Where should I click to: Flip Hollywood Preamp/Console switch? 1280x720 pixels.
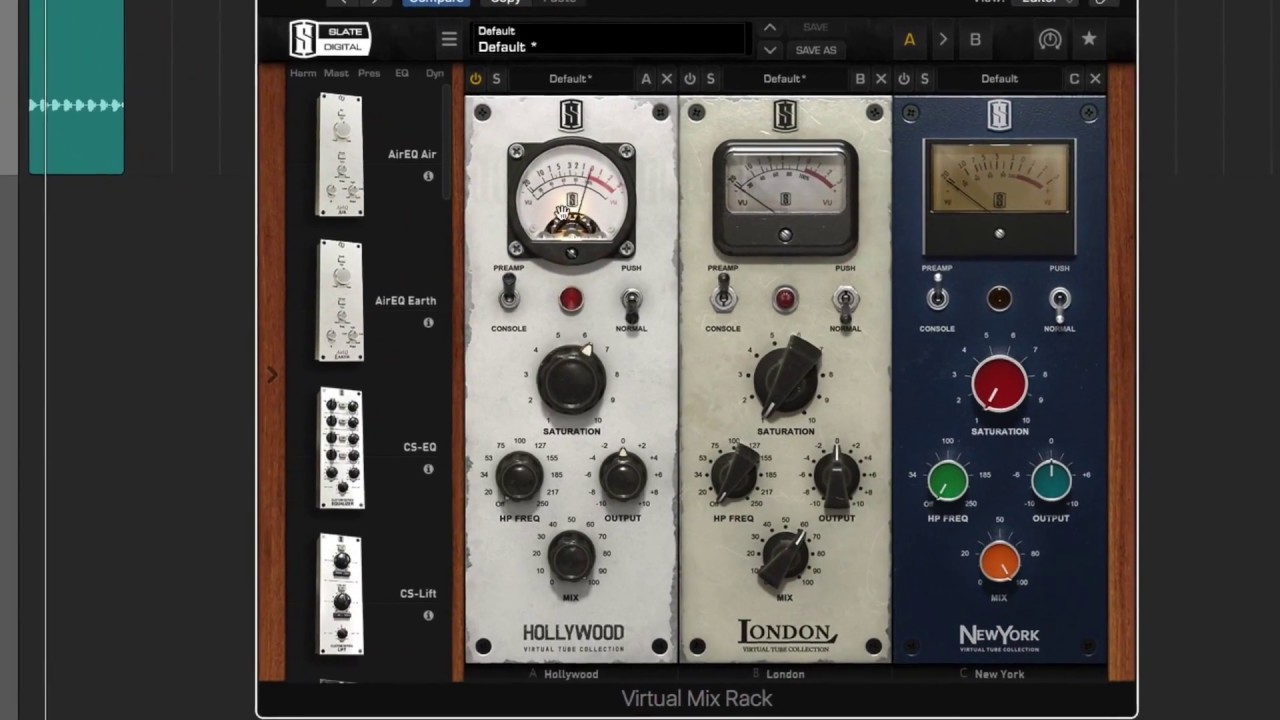click(509, 295)
